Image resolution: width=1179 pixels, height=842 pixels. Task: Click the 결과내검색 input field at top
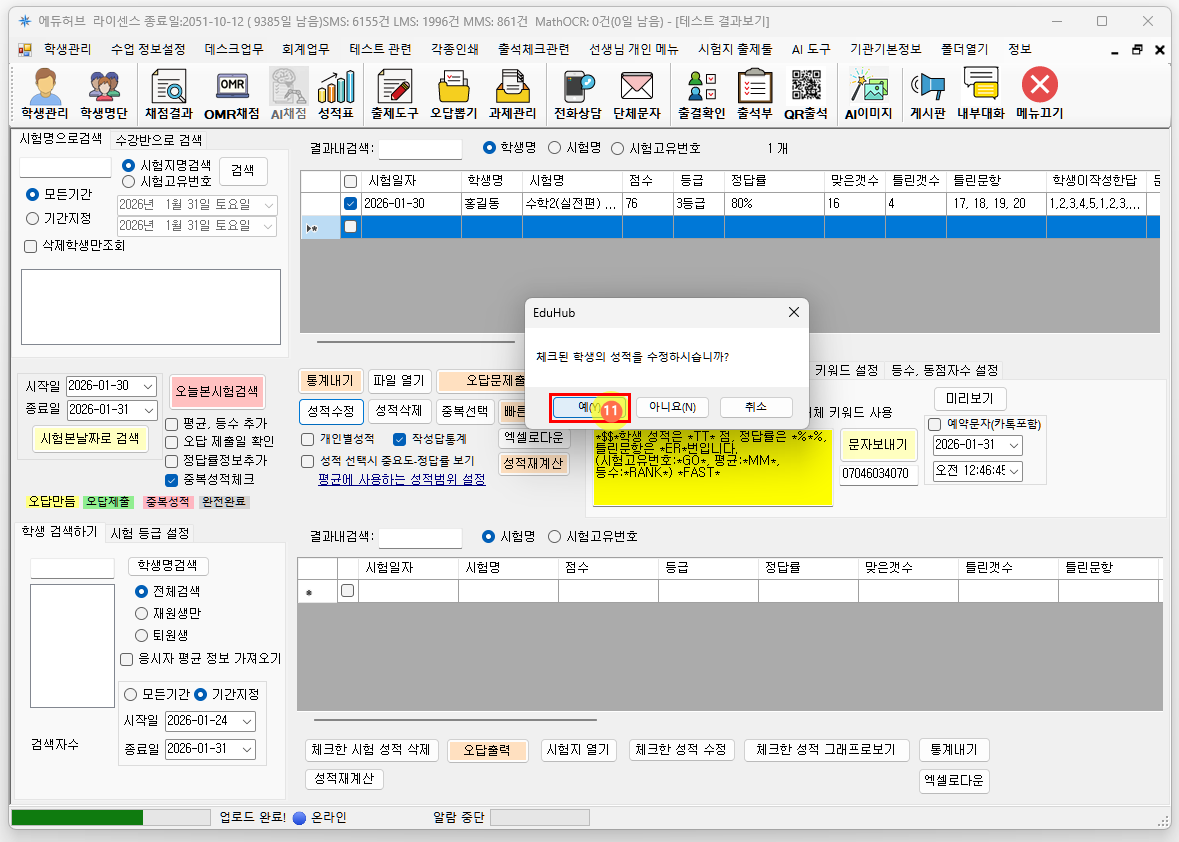[x=420, y=149]
